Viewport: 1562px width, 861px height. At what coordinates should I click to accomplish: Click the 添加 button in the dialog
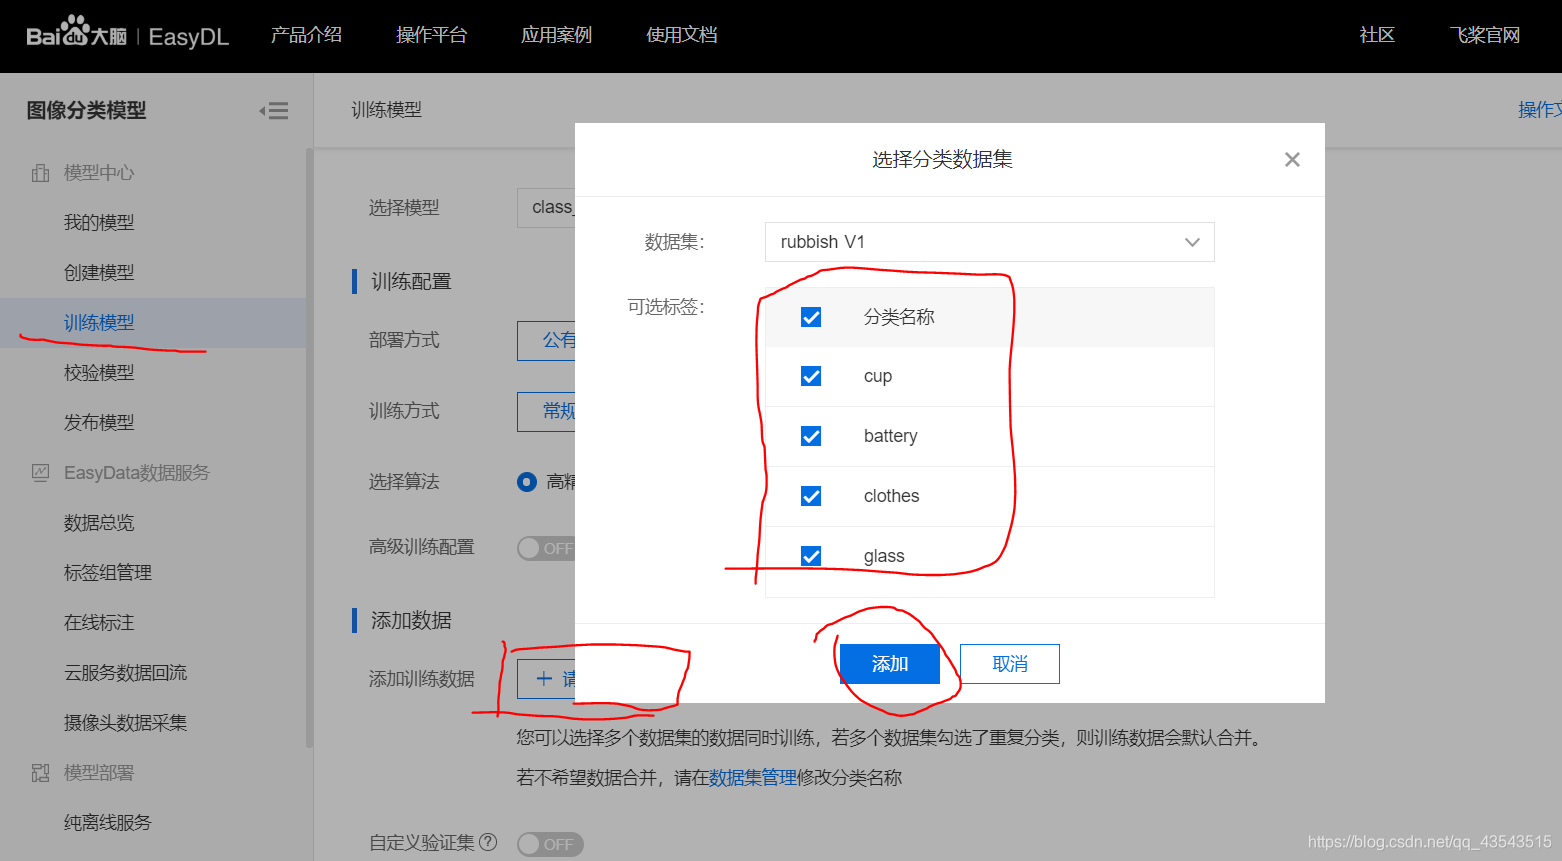point(890,664)
